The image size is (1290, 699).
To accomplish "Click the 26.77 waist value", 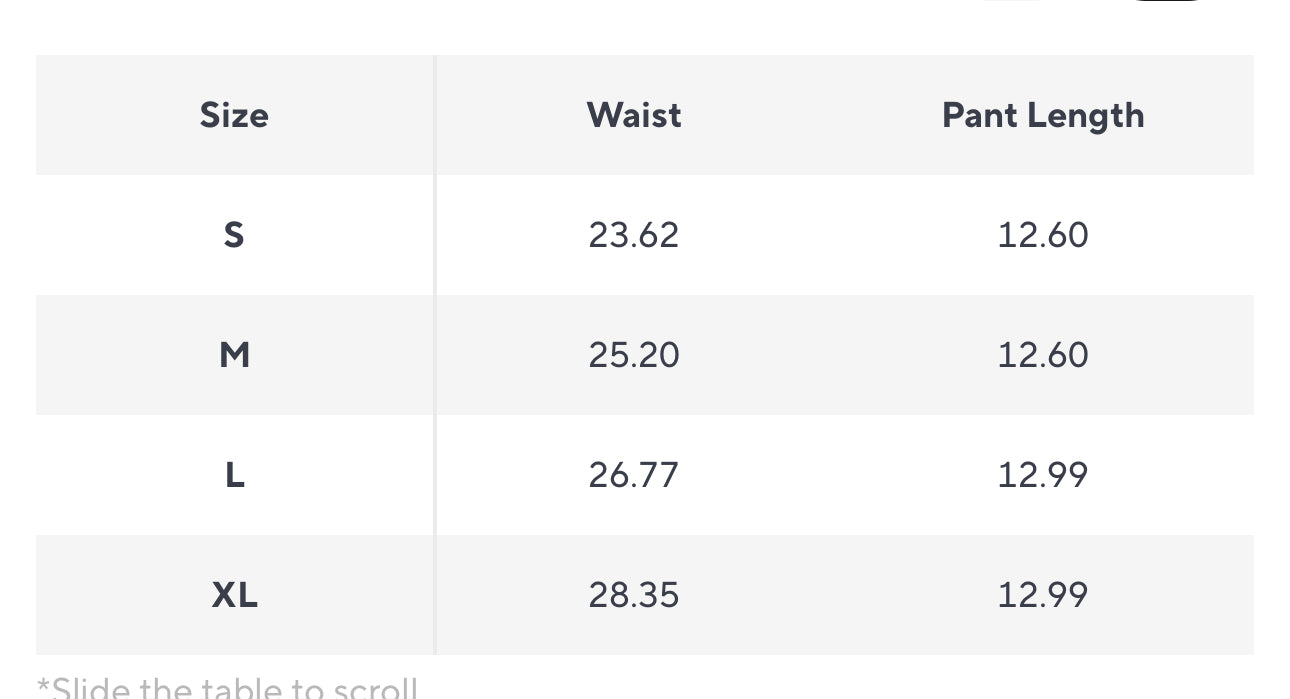I will [634, 475].
